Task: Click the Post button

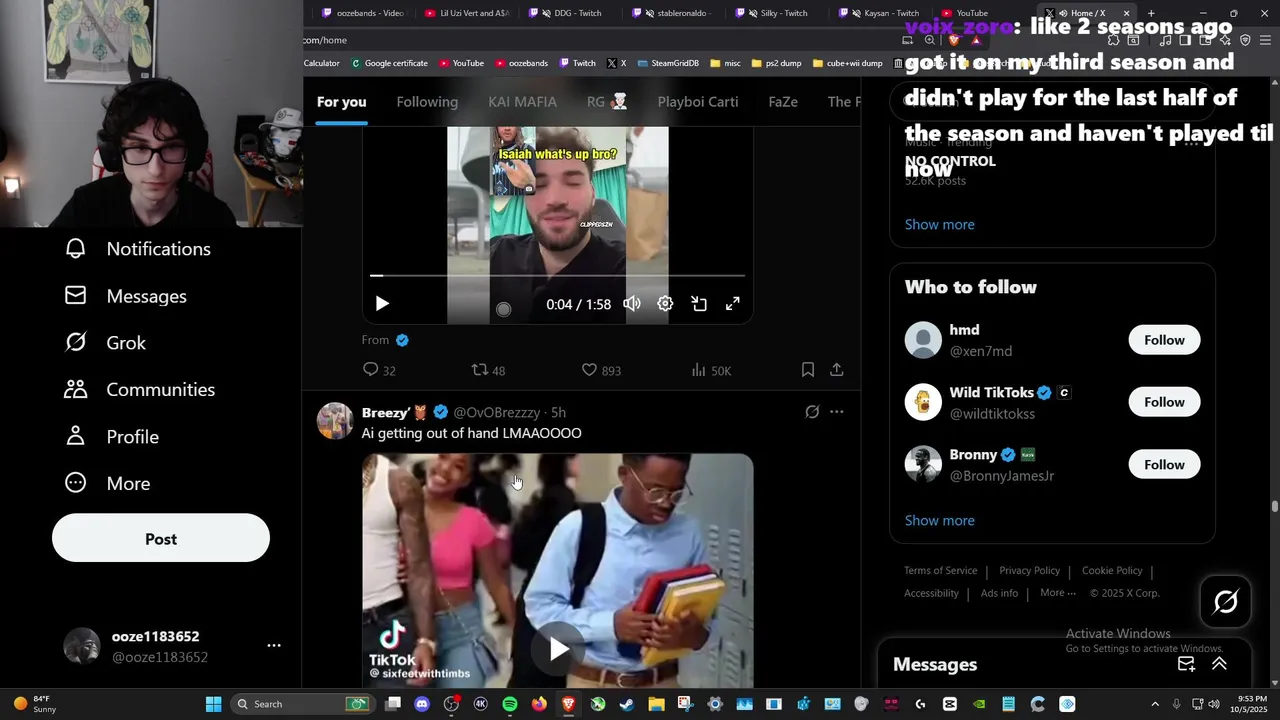Action: (161, 539)
